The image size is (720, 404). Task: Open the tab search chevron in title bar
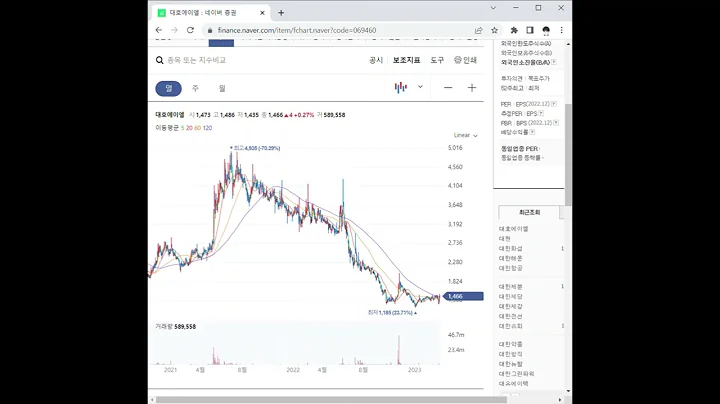[493, 8]
